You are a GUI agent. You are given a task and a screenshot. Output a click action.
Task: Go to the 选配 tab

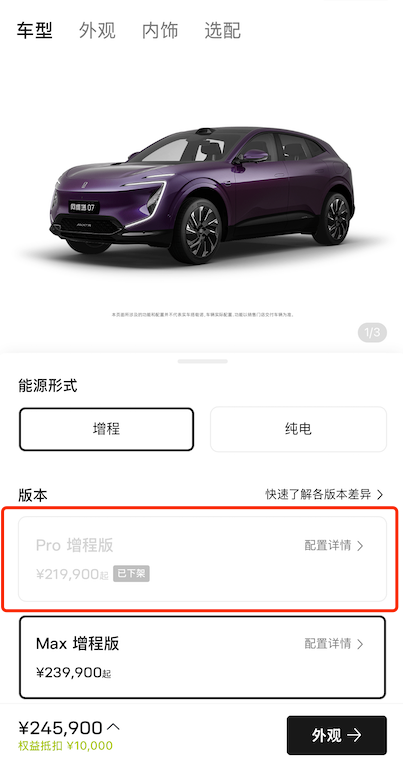coord(222,30)
